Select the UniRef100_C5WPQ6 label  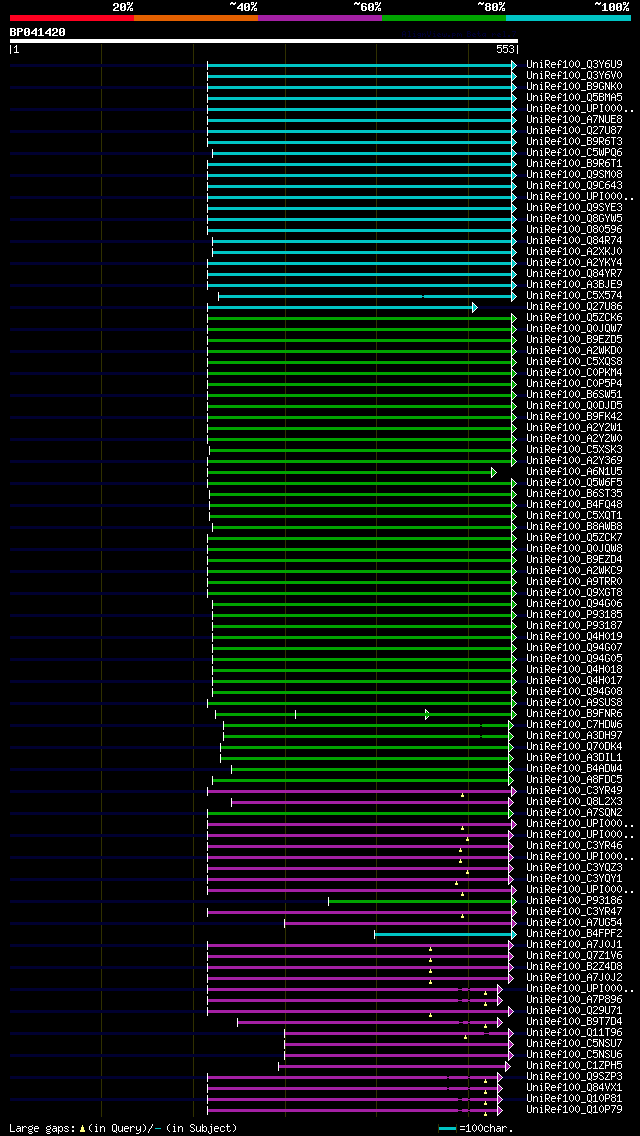(x=574, y=153)
